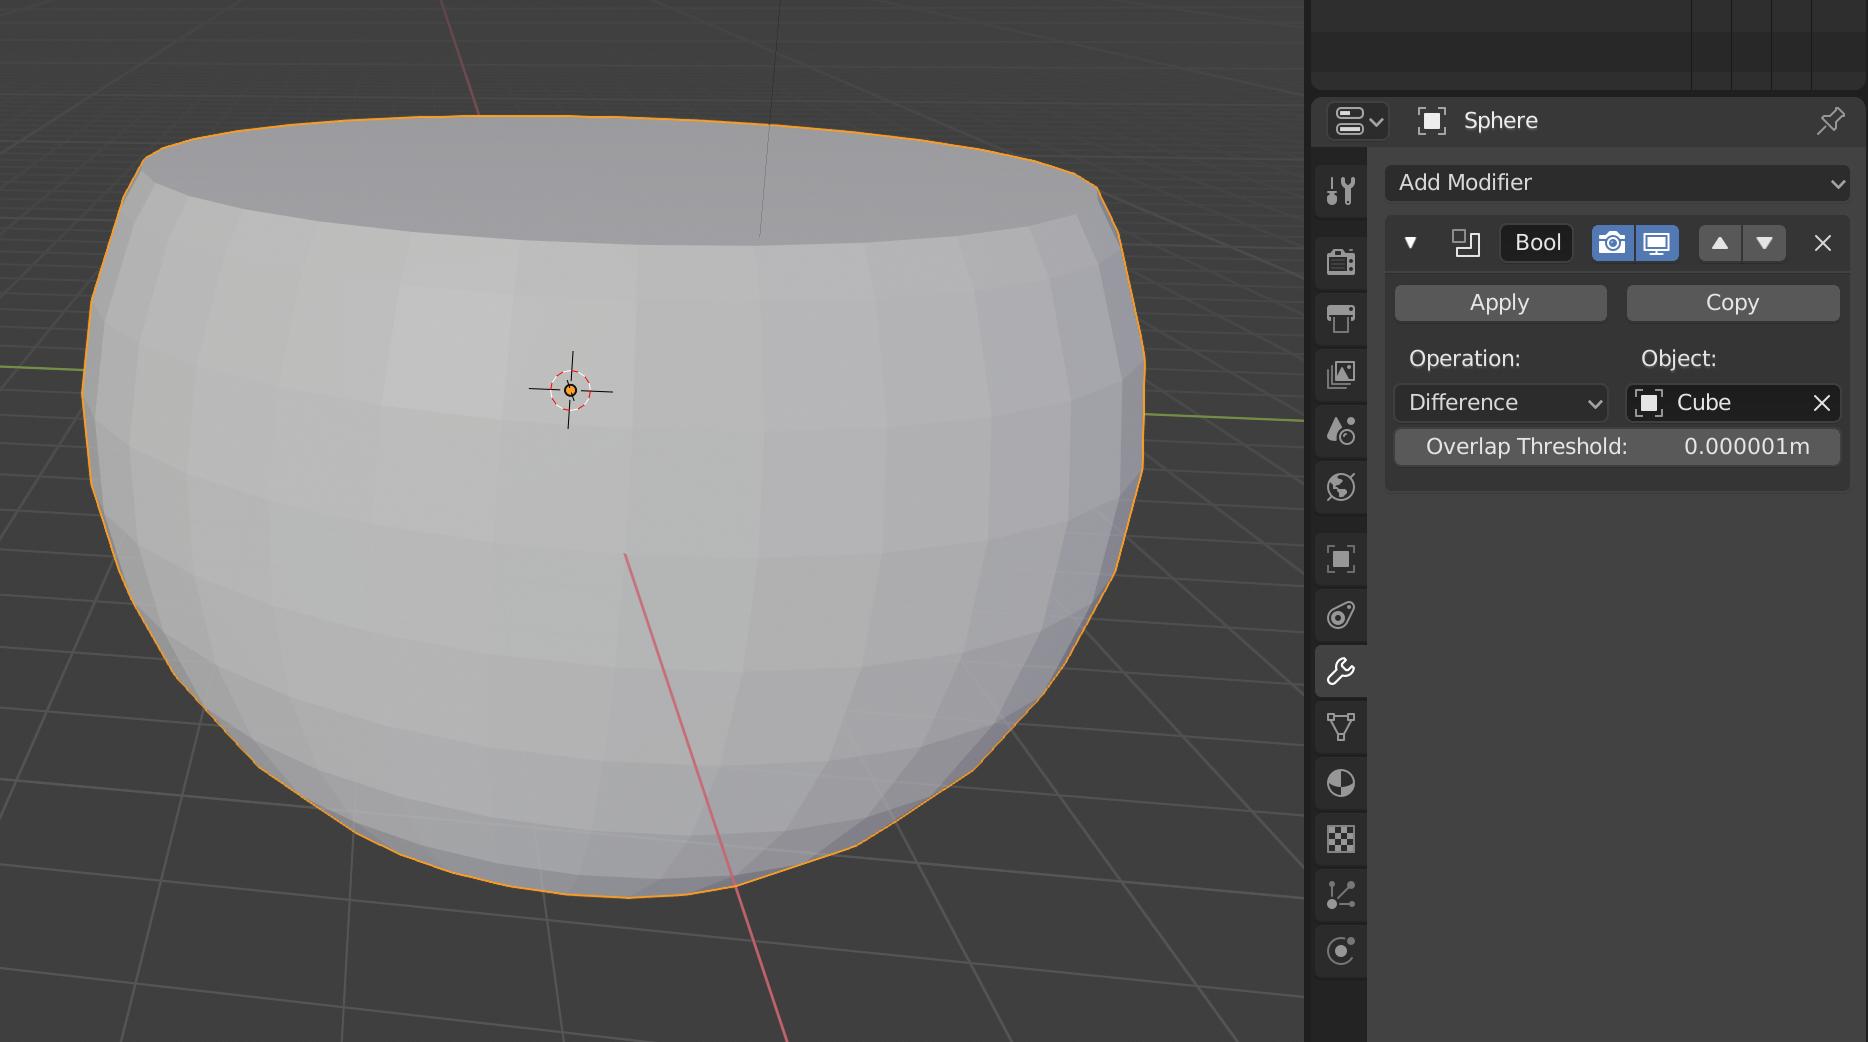This screenshot has width=1868, height=1042.
Task: Open the Object Constraints tab
Action: [x=1341, y=614]
